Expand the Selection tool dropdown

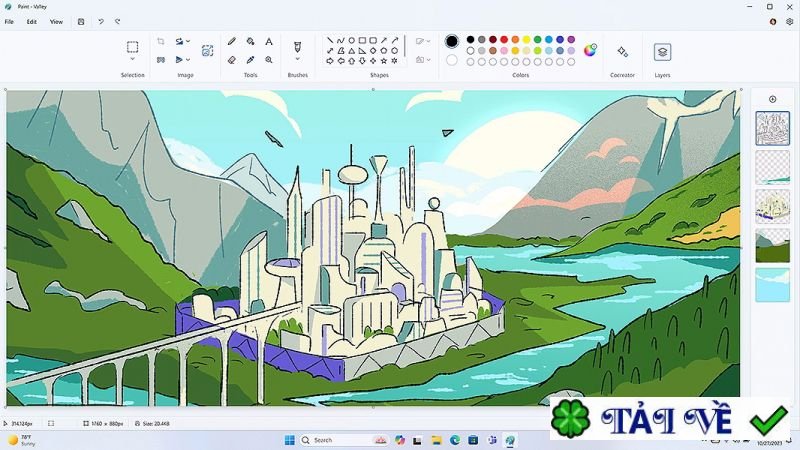(x=132, y=60)
